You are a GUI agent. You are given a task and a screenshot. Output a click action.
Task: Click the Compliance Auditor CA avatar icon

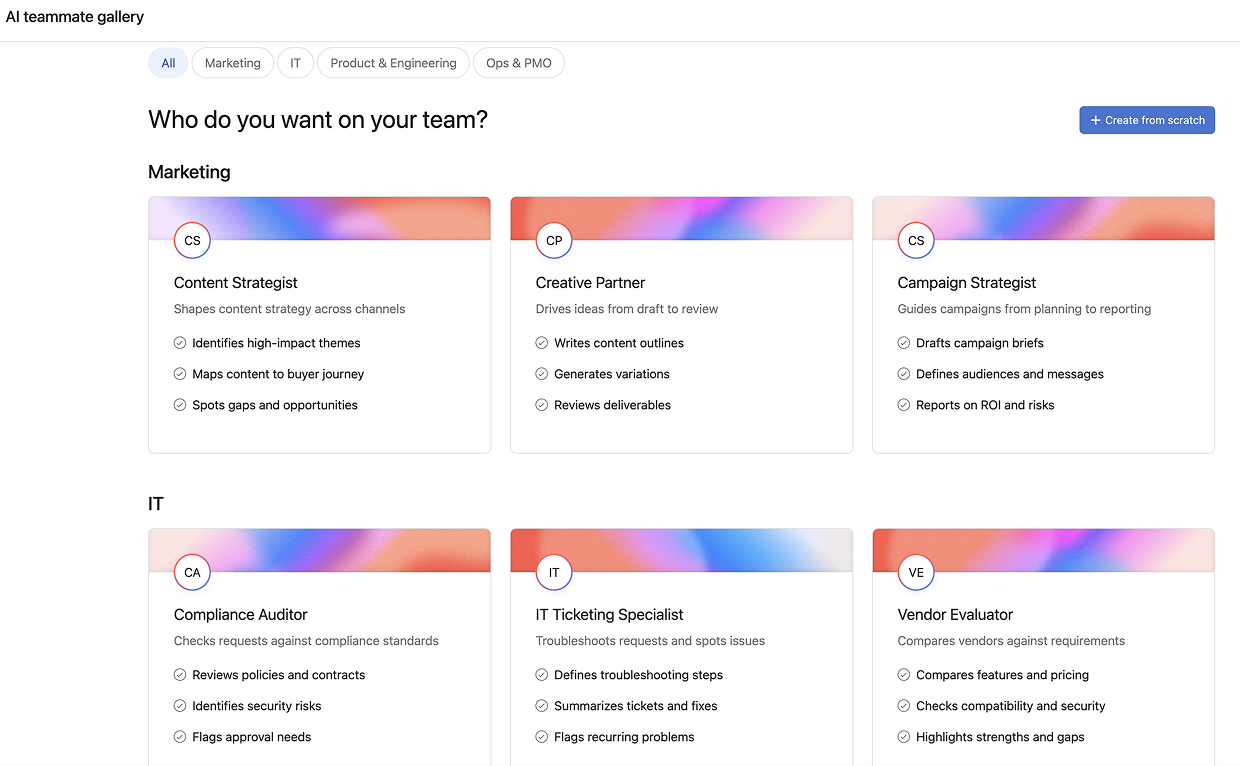tap(192, 573)
